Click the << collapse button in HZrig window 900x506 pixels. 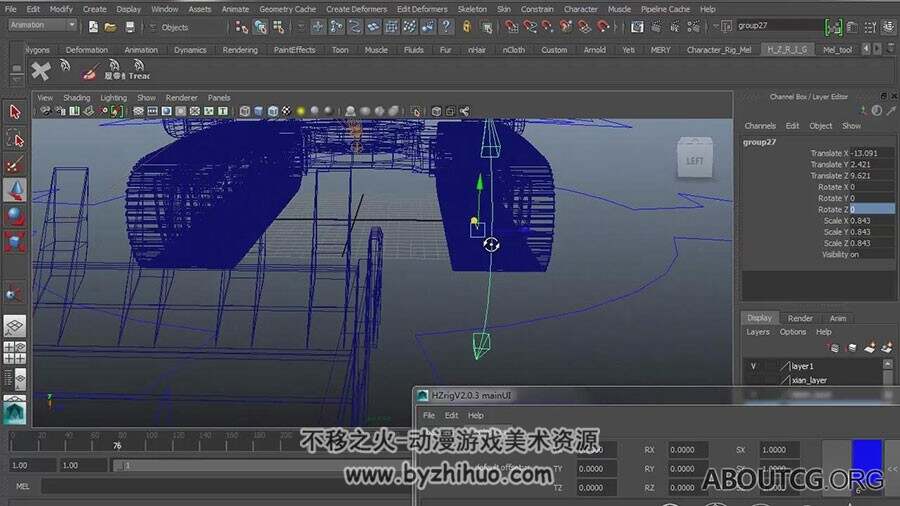point(893,468)
